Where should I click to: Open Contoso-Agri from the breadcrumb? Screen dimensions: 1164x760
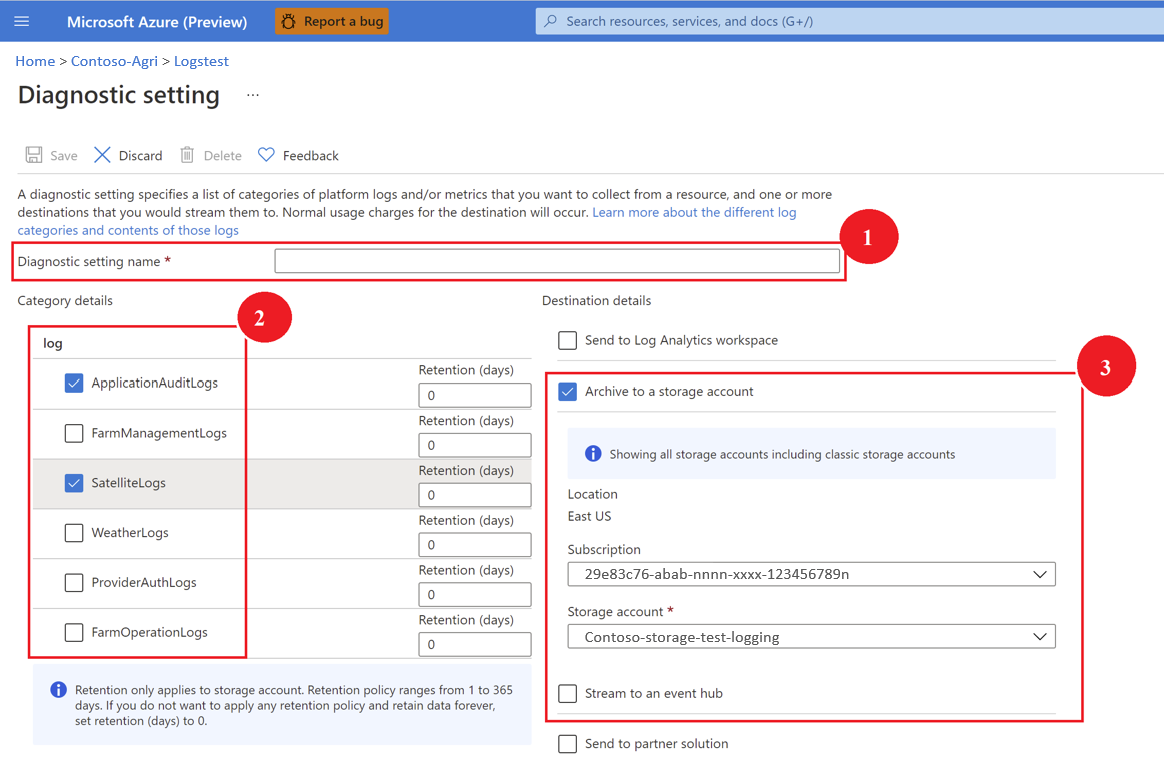[114, 61]
